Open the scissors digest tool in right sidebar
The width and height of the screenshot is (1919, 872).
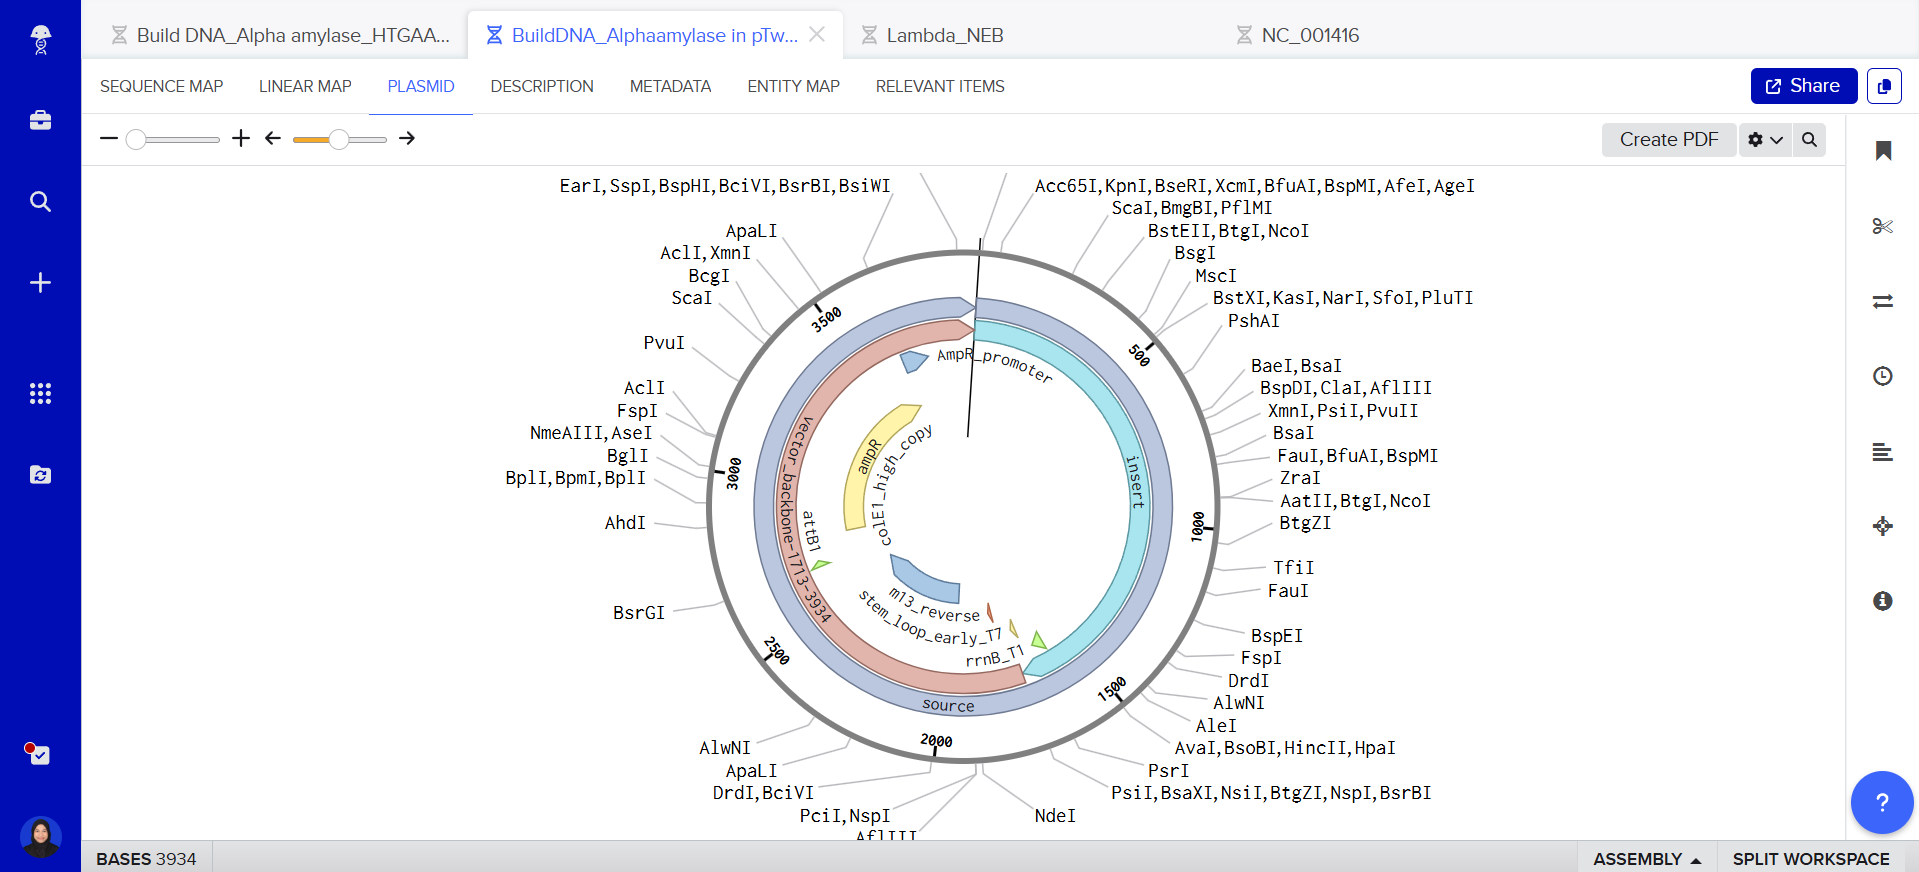pos(1882,226)
